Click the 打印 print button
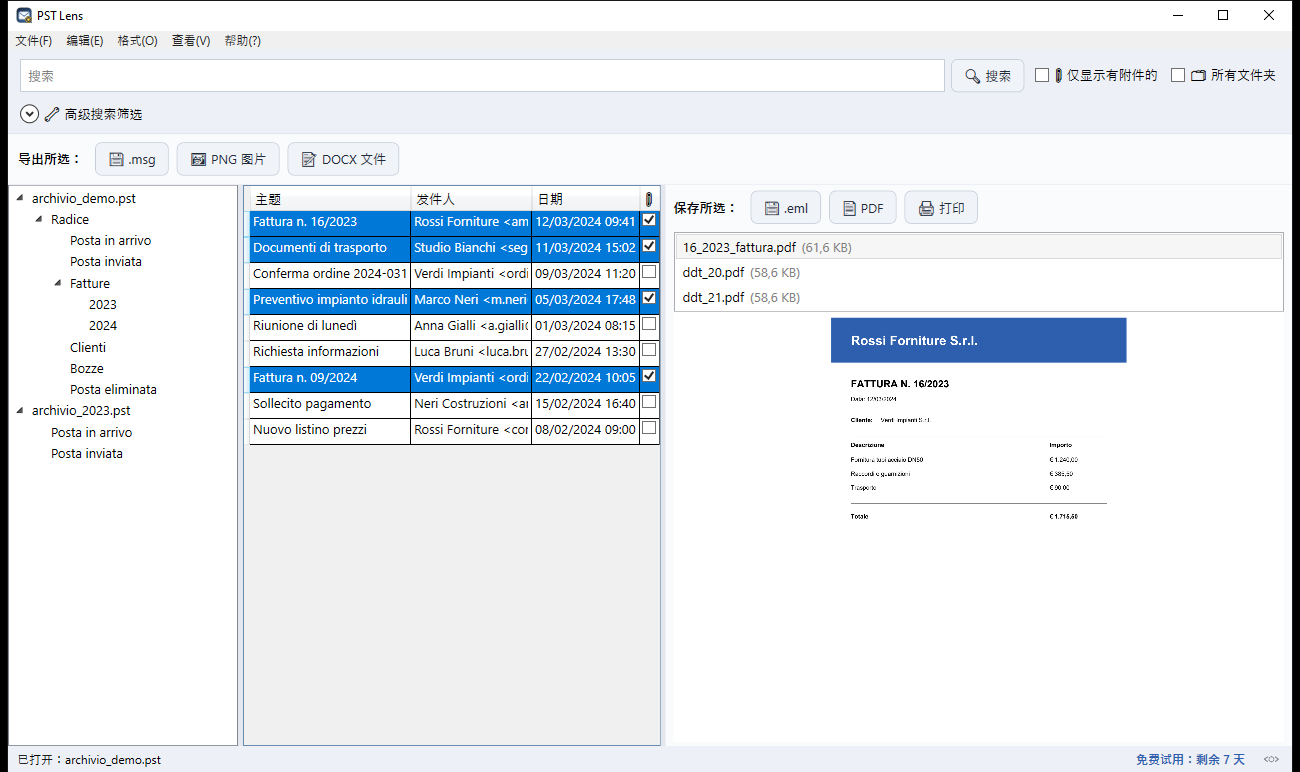 (941, 208)
